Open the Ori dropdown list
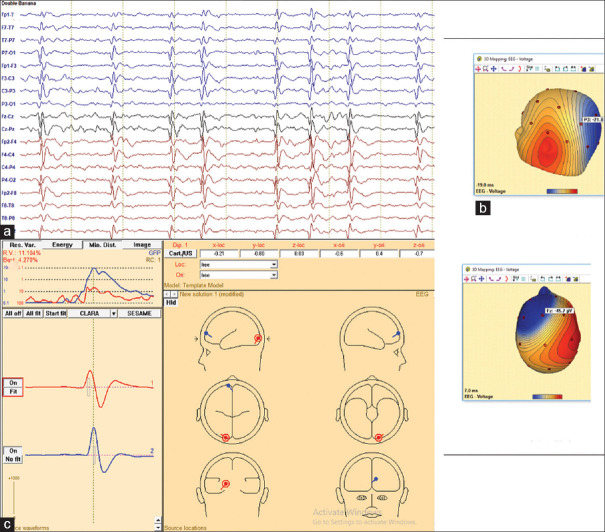 (x=272, y=274)
